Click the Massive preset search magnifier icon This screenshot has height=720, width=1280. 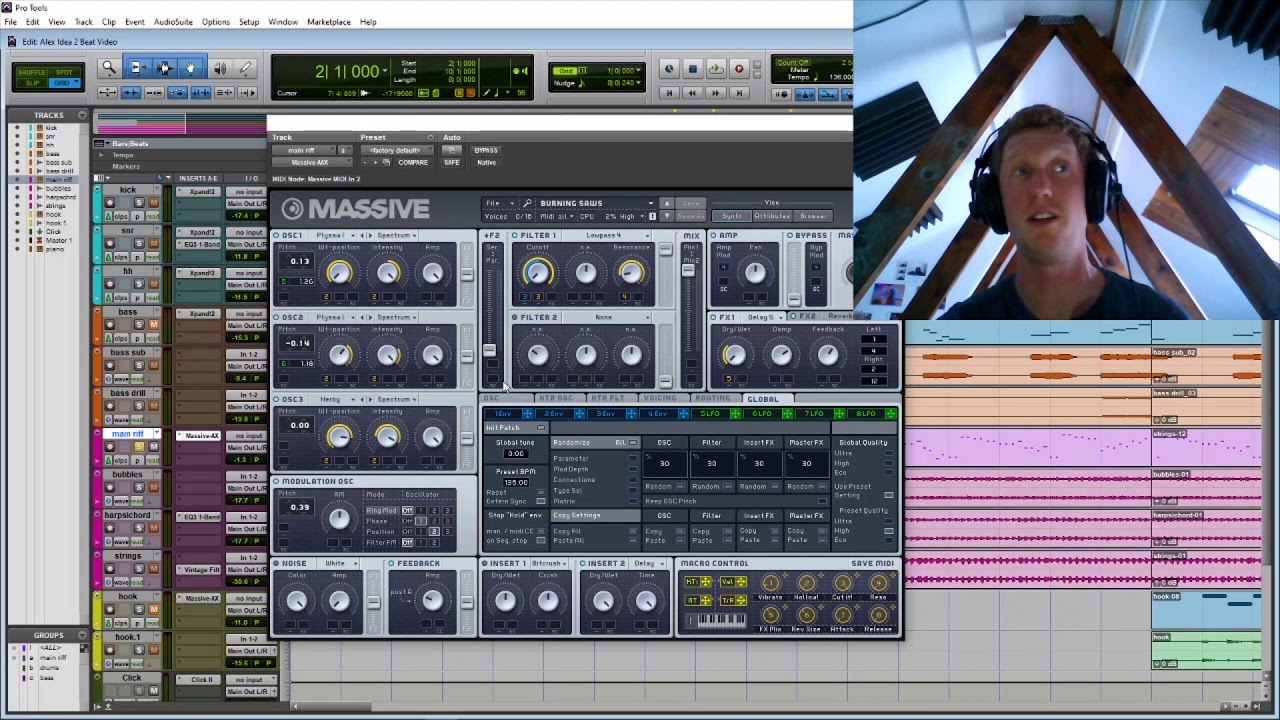click(528, 203)
